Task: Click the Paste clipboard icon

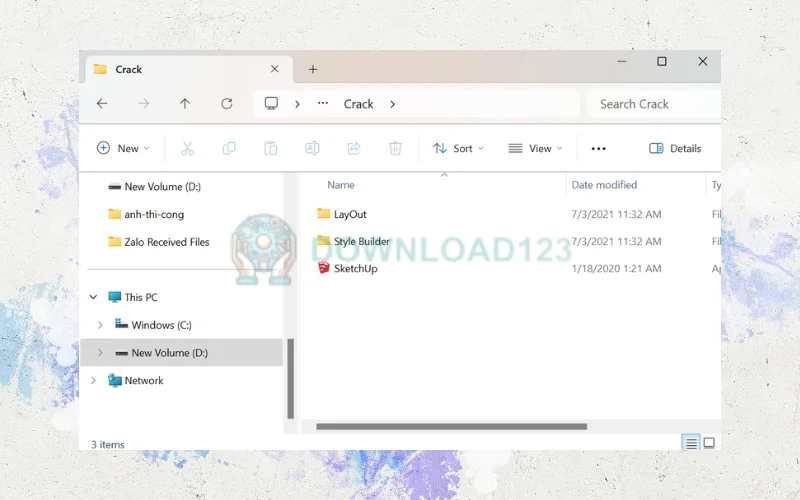Action: tap(270, 148)
